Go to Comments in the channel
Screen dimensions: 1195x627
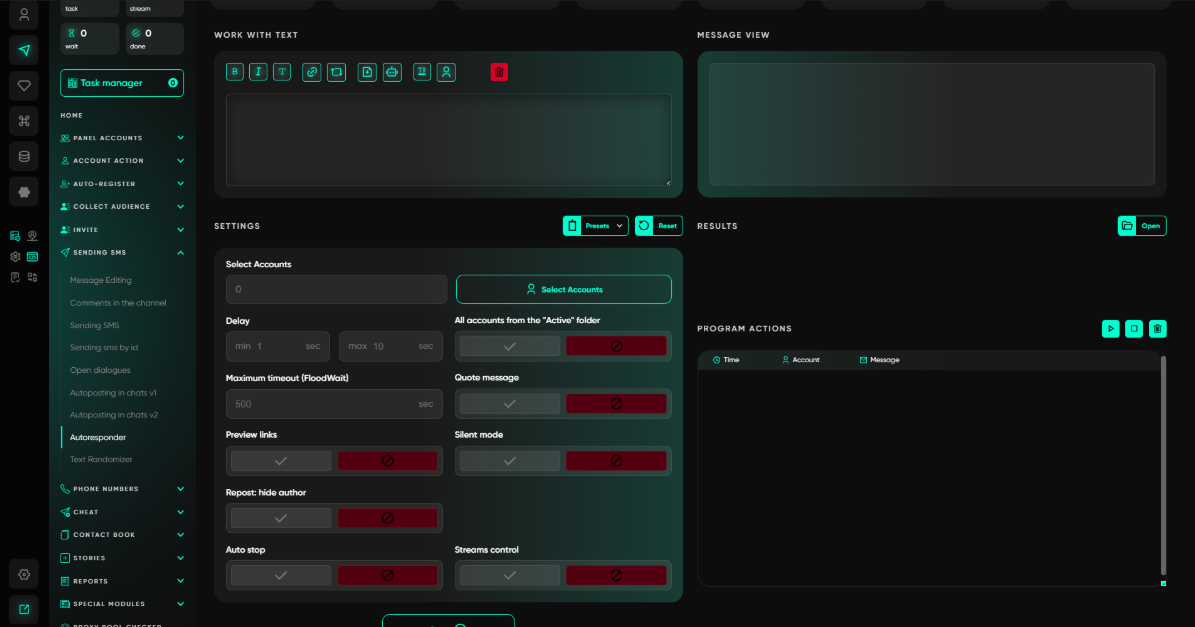(x=118, y=302)
